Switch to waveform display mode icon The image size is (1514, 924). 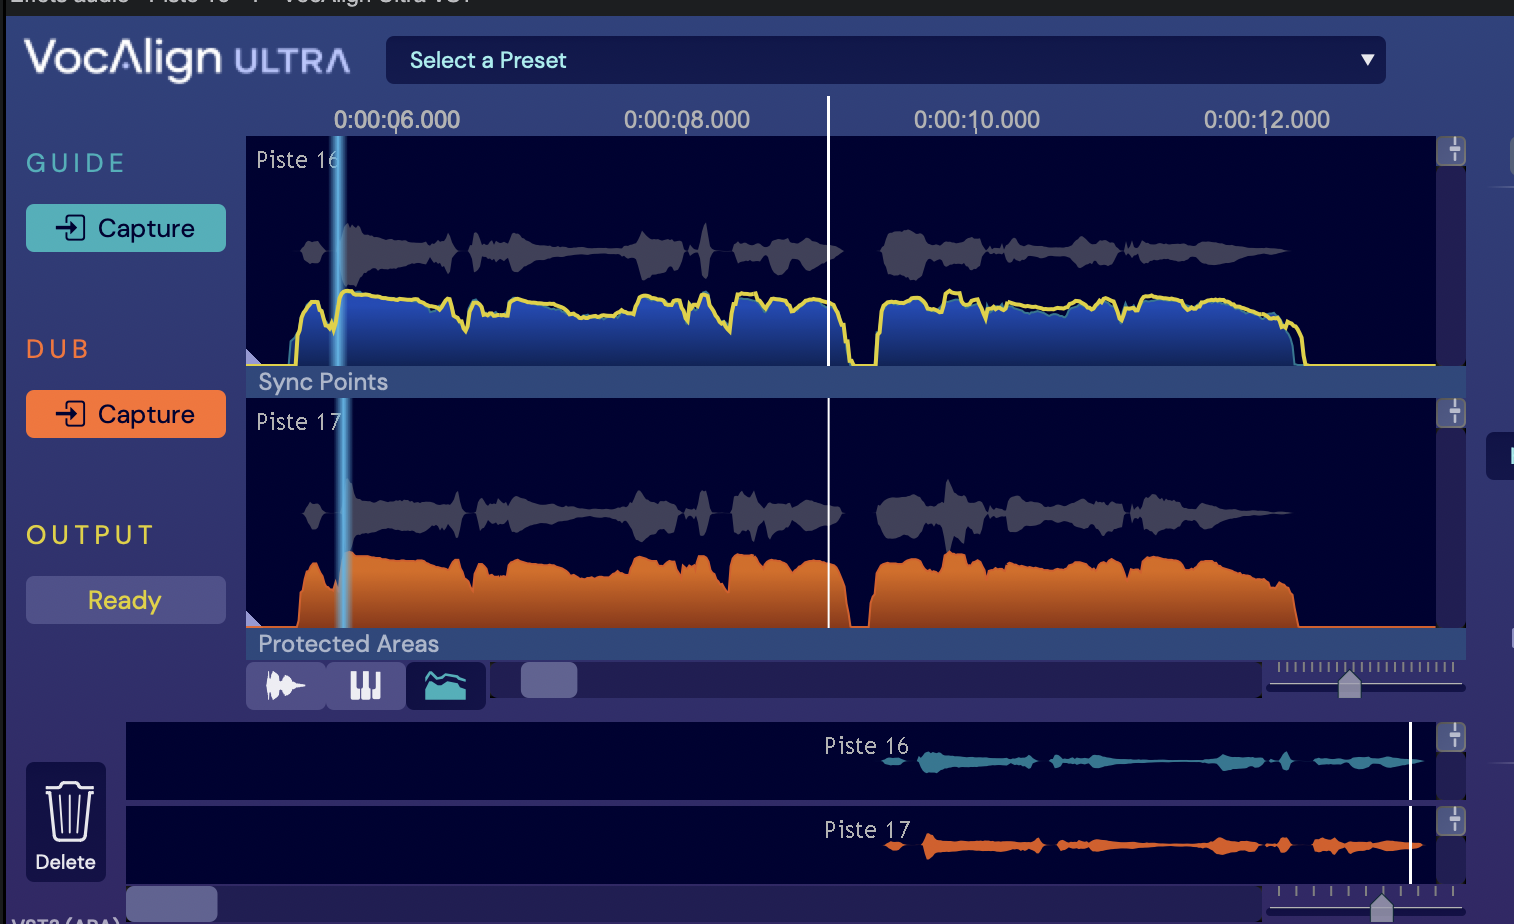[286, 686]
